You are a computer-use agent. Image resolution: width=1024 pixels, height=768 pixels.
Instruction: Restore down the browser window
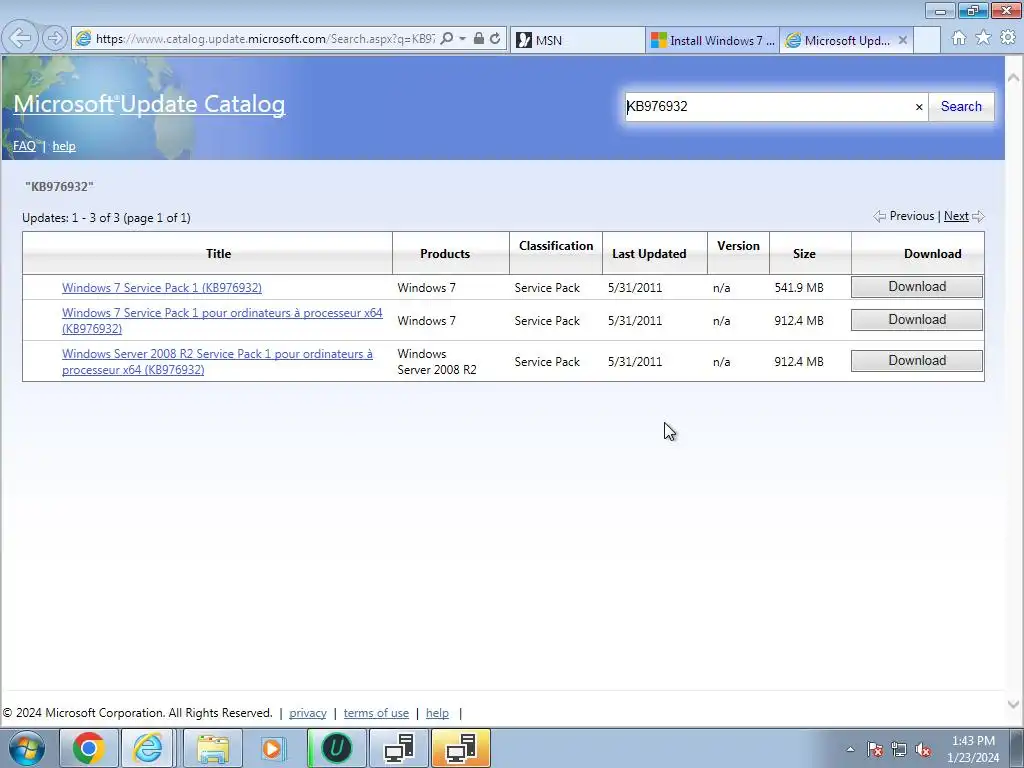tap(973, 10)
